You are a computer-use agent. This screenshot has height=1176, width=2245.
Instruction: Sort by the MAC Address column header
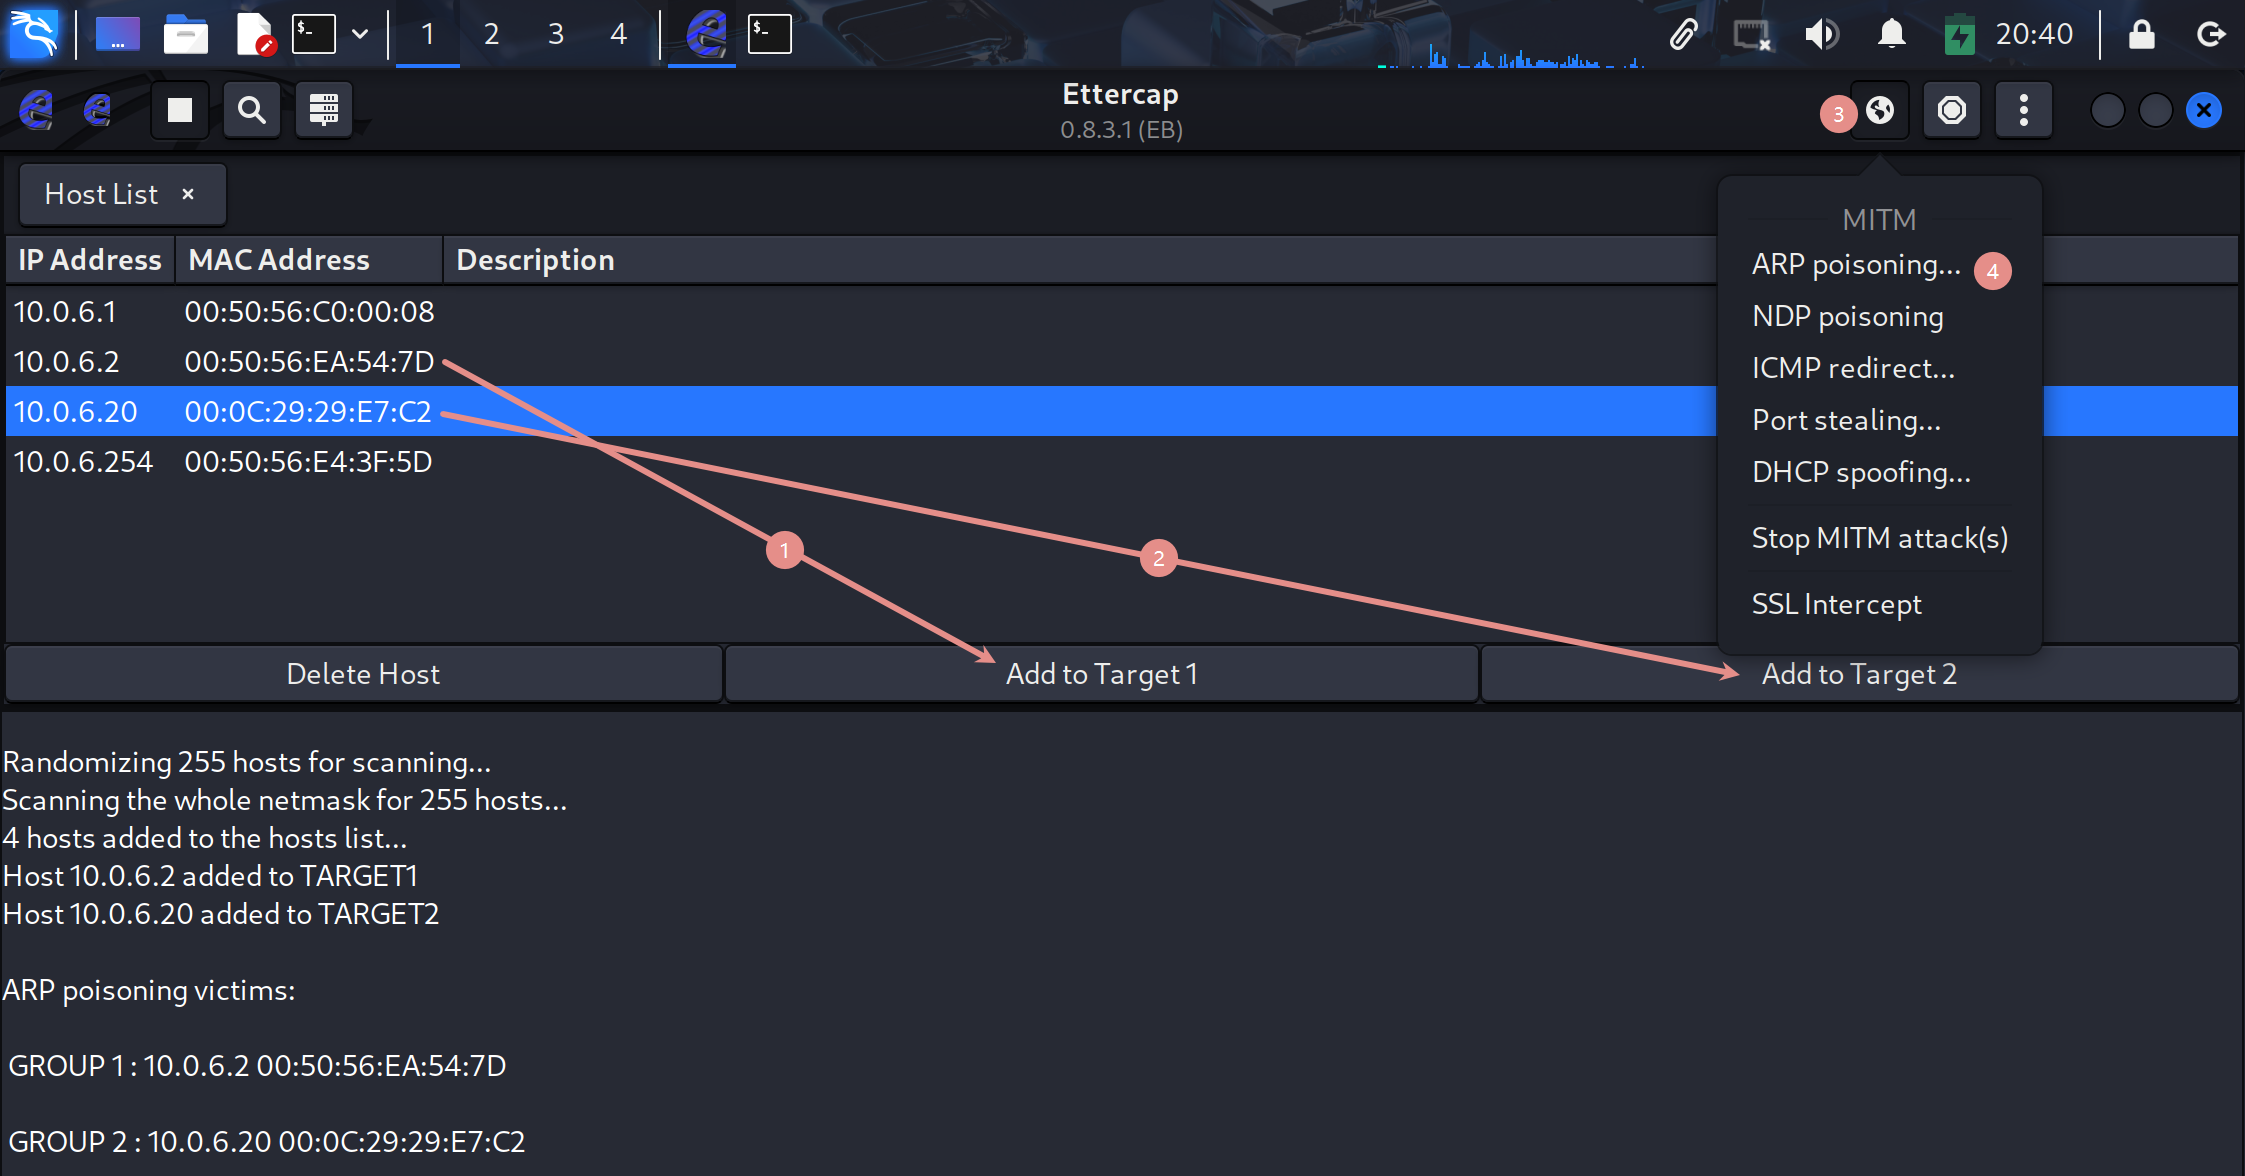279,260
